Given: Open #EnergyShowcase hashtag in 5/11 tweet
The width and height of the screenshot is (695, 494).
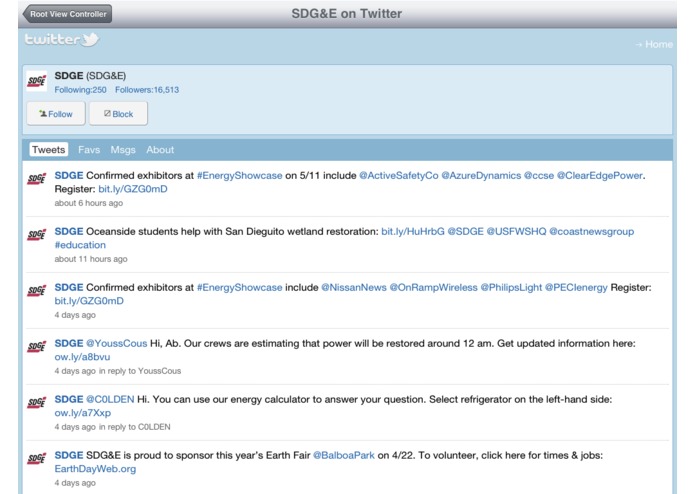Looking at the screenshot, I should coord(239,175).
